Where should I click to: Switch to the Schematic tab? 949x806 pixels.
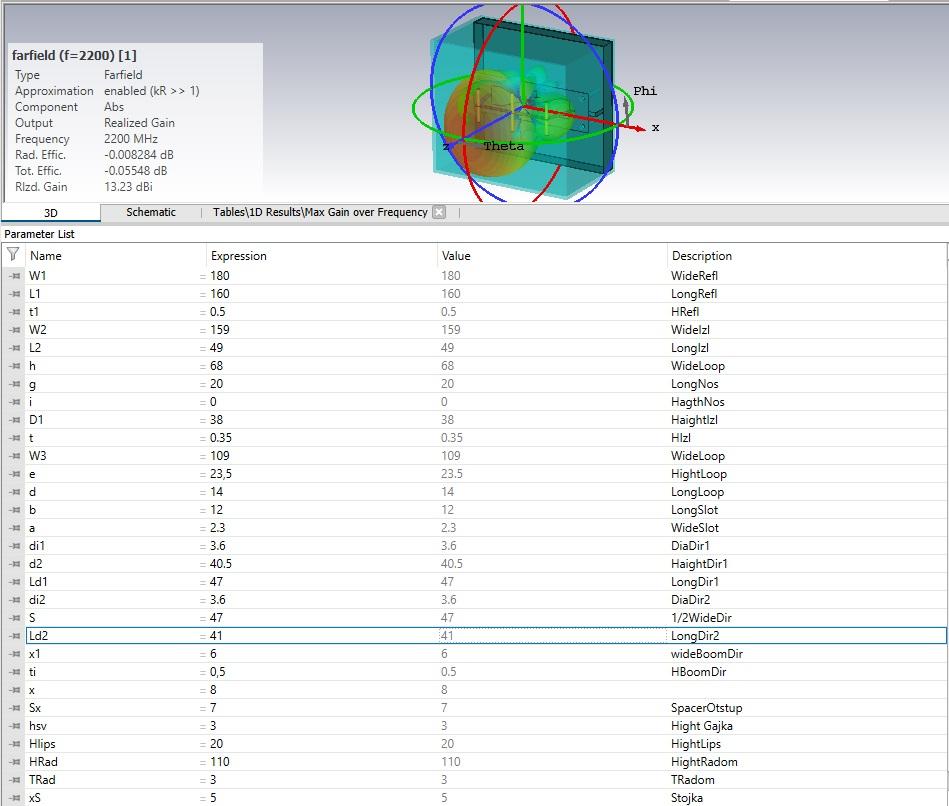point(150,212)
